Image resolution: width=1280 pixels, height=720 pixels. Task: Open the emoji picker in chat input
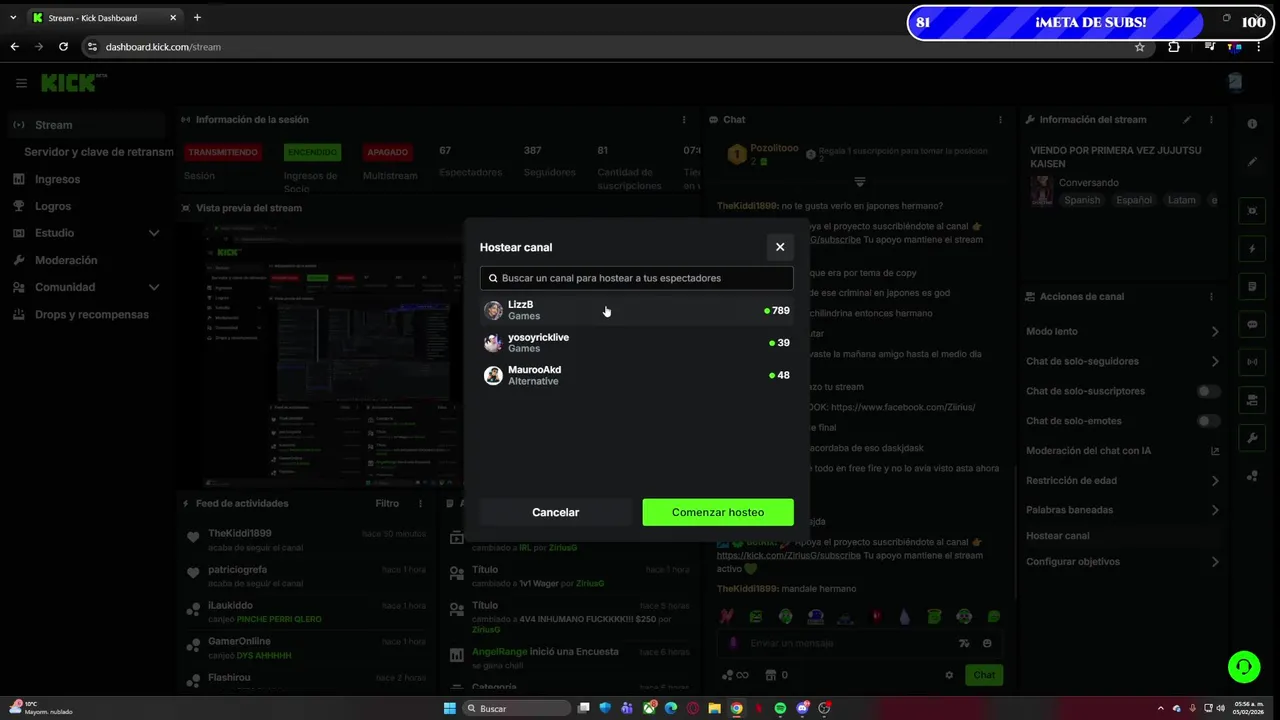pos(987,643)
